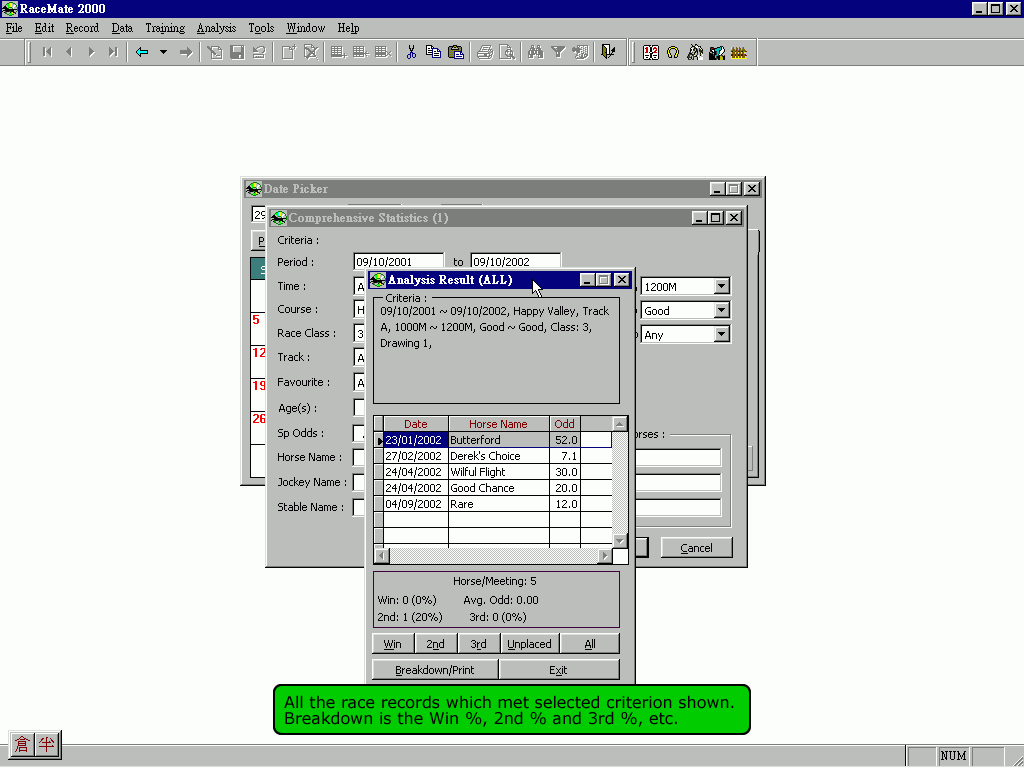Click the Paste clipboard toolbar icon
Viewport: 1024px width, 768px height.
(456, 52)
